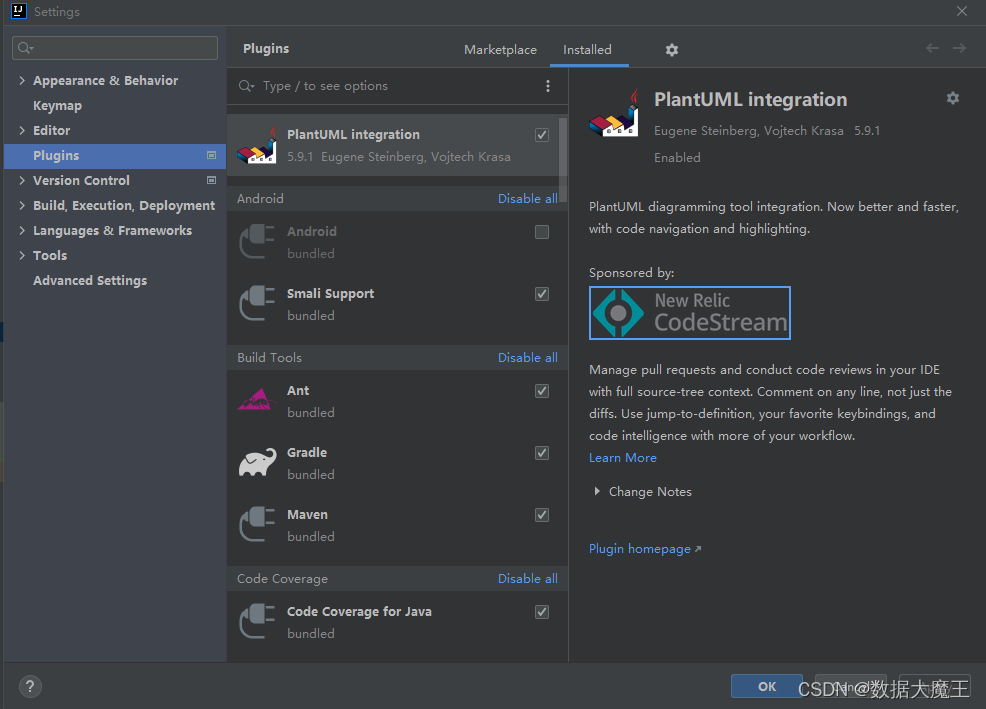
Task: Expand Appearance & Behavior settings node
Action: point(22,81)
